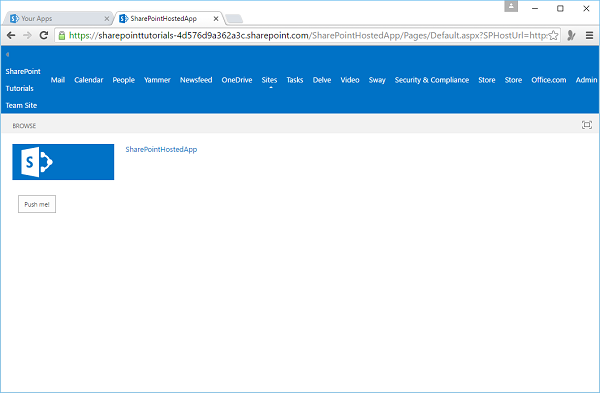This screenshot has height=393, width=600.
Task: Reload the page with the refresh icon
Action: point(44,36)
